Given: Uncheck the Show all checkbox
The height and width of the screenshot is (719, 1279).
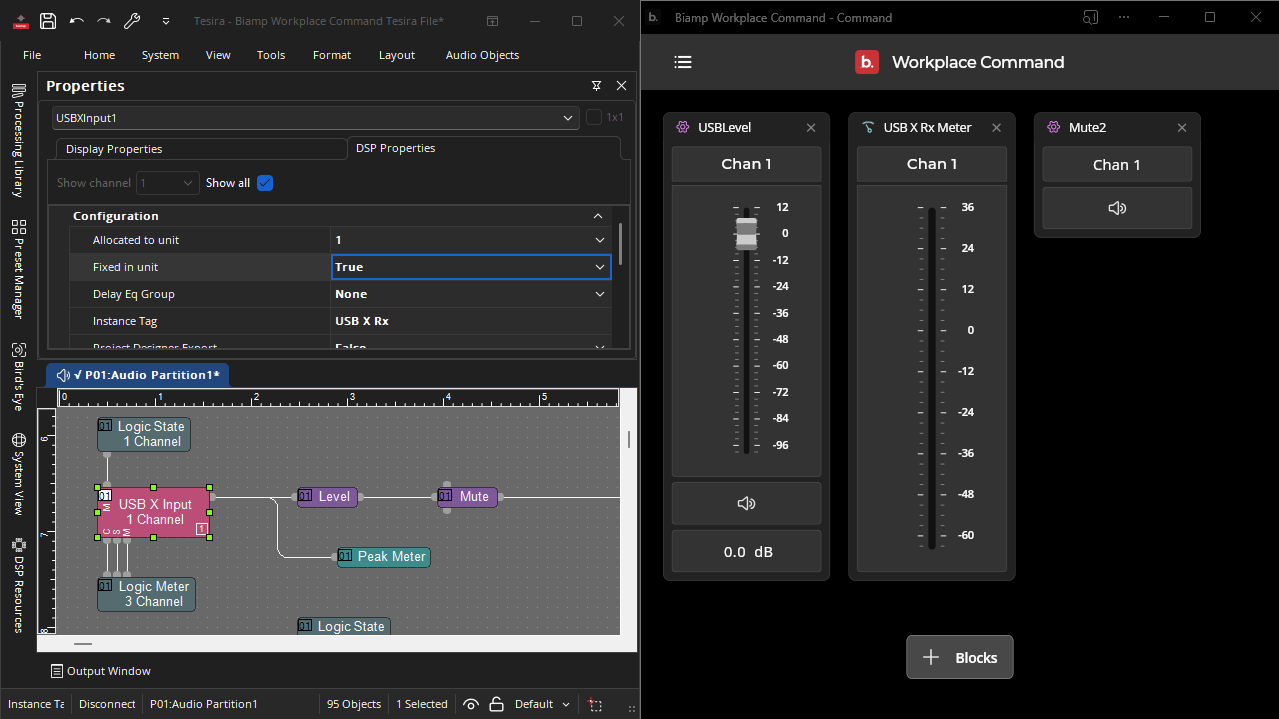Looking at the screenshot, I should point(265,183).
